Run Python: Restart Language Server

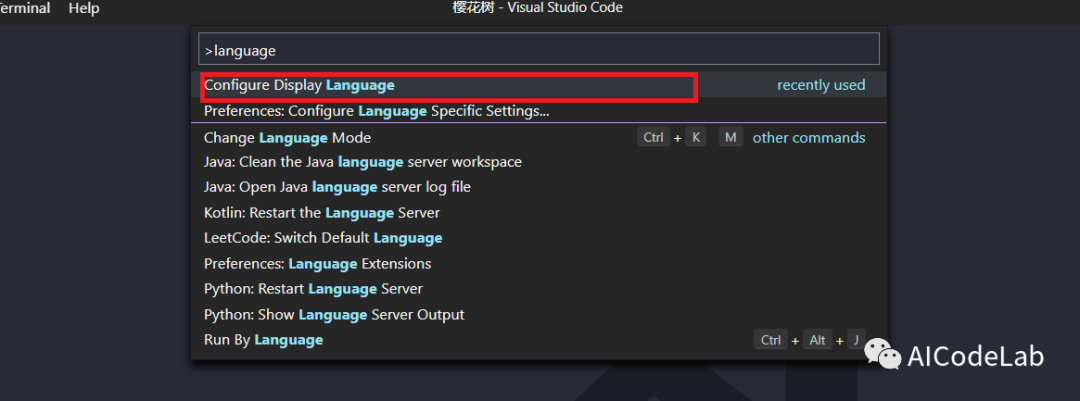click(x=539, y=289)
